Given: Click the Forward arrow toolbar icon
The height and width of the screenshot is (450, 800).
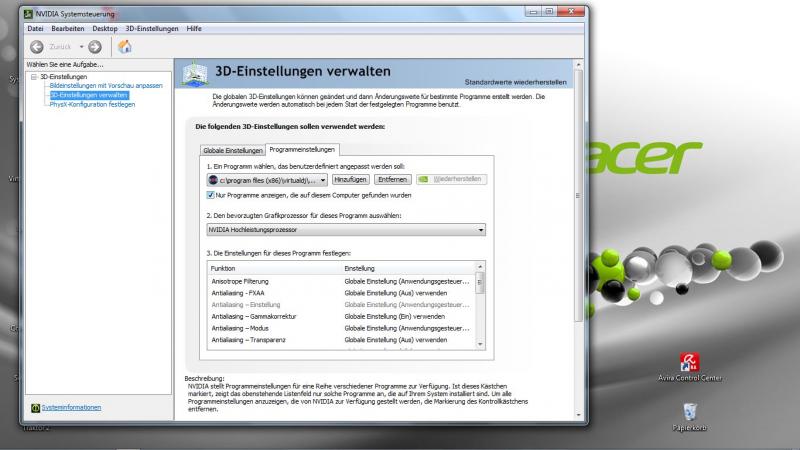Looking at the screenshot, I should 95,47.
